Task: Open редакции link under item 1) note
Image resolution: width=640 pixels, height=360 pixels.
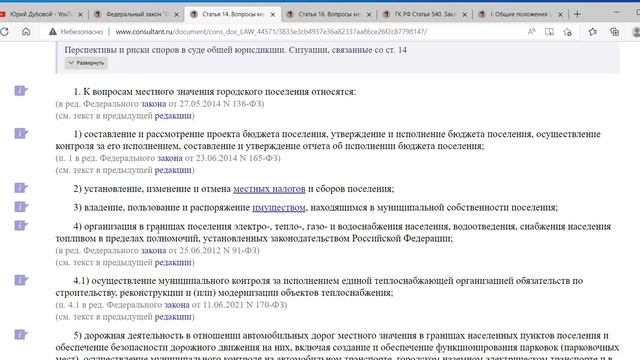Action: pos(173,170)
